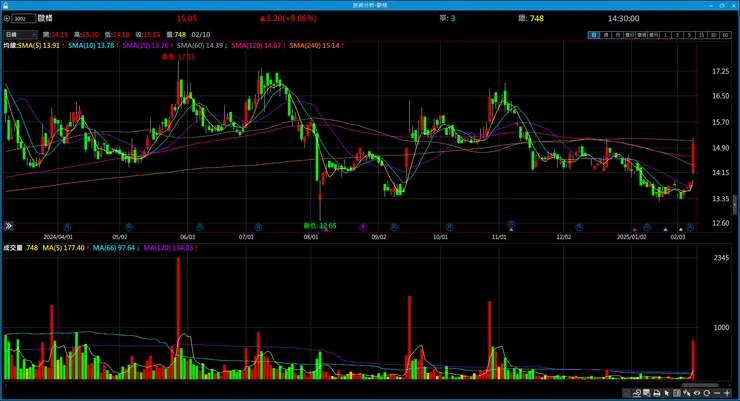
Task: Select the 日 daily timeframe button
Action: [594, 35]
